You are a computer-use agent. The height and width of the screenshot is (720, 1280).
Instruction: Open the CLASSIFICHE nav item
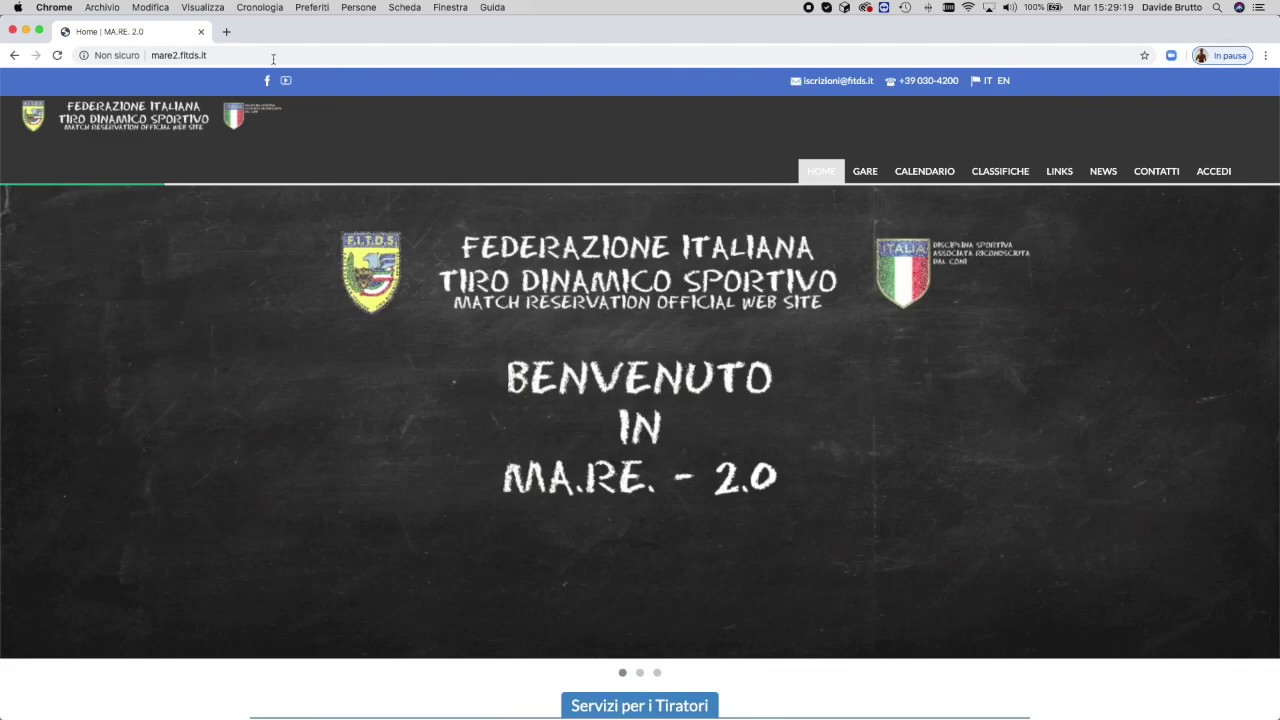click(1000, 171)
